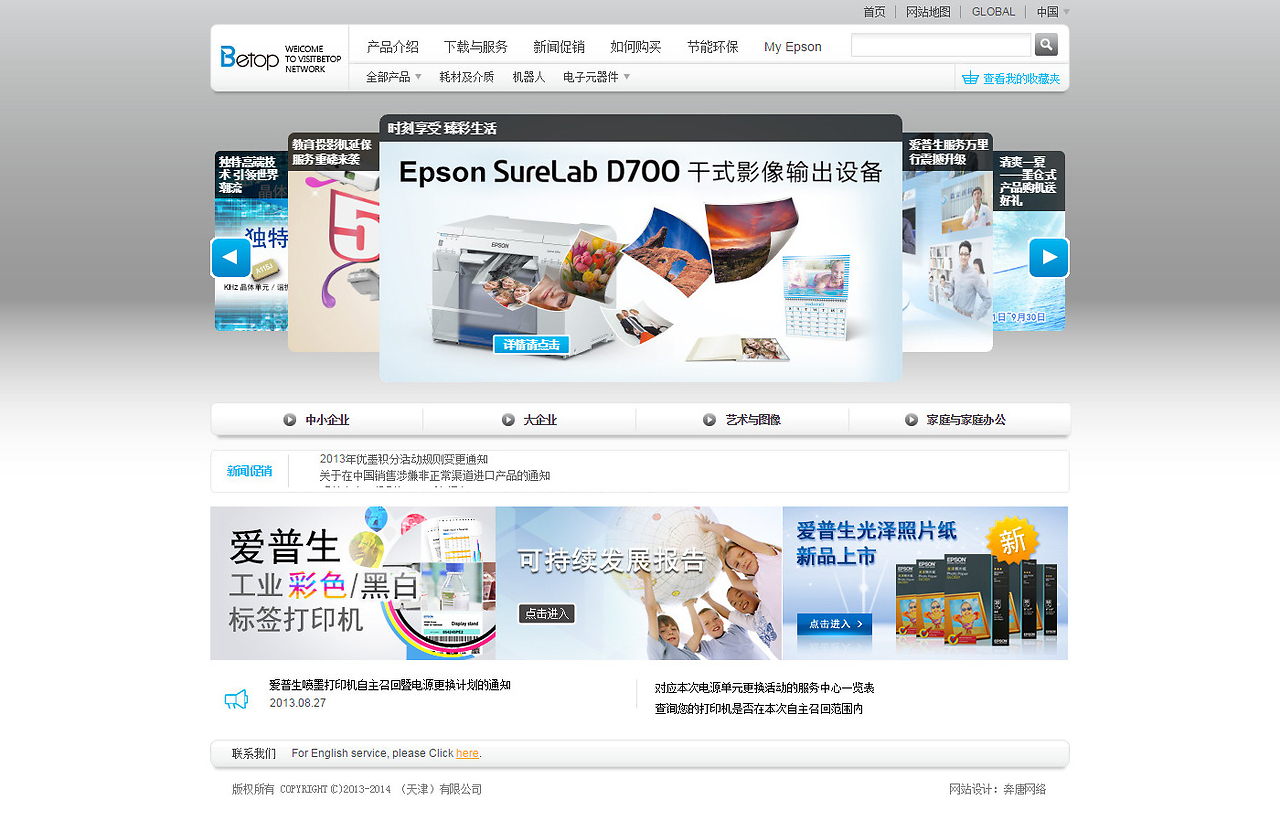Click the 联系我们 footer link
Image resolution: width=1280 pixels, height=821 pixels.
point(254,753)
